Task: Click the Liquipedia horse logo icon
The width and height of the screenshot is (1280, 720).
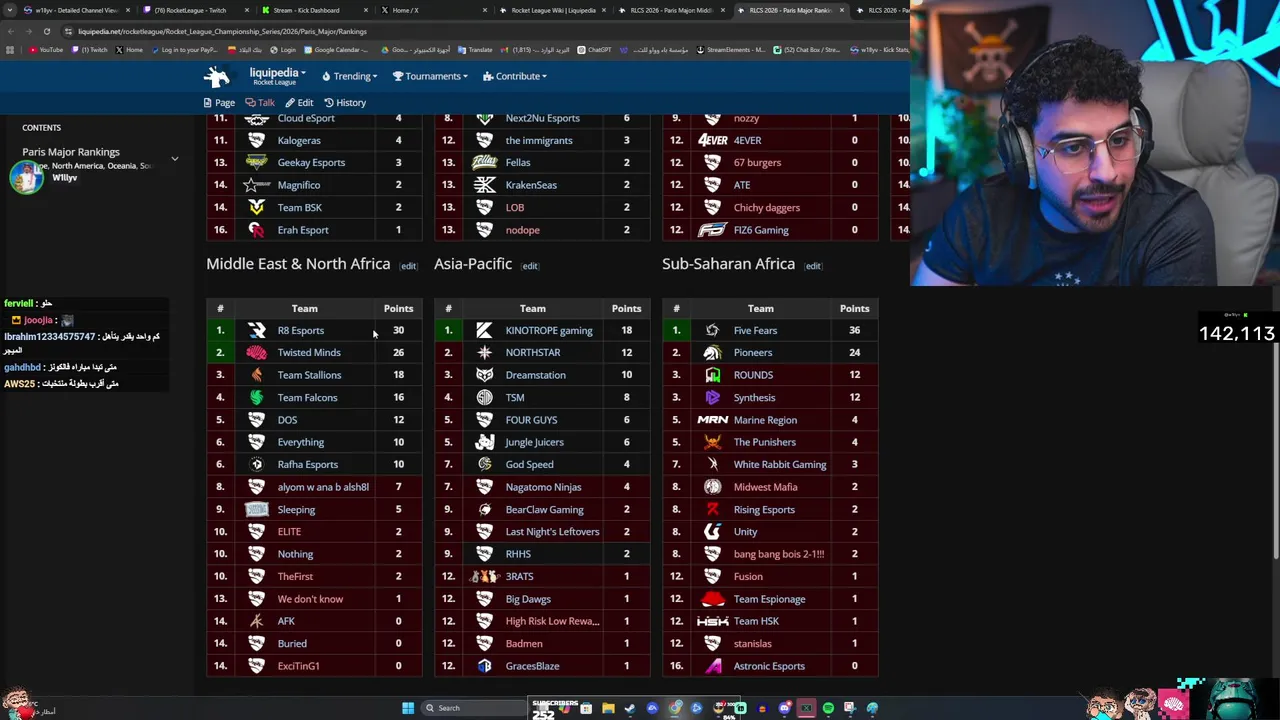Action: (217, 76)
